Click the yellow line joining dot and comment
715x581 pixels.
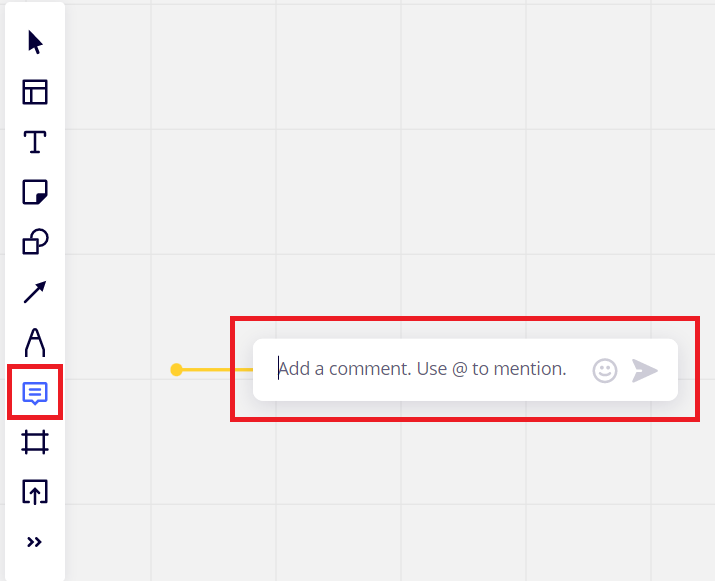[x=217, y=370]
